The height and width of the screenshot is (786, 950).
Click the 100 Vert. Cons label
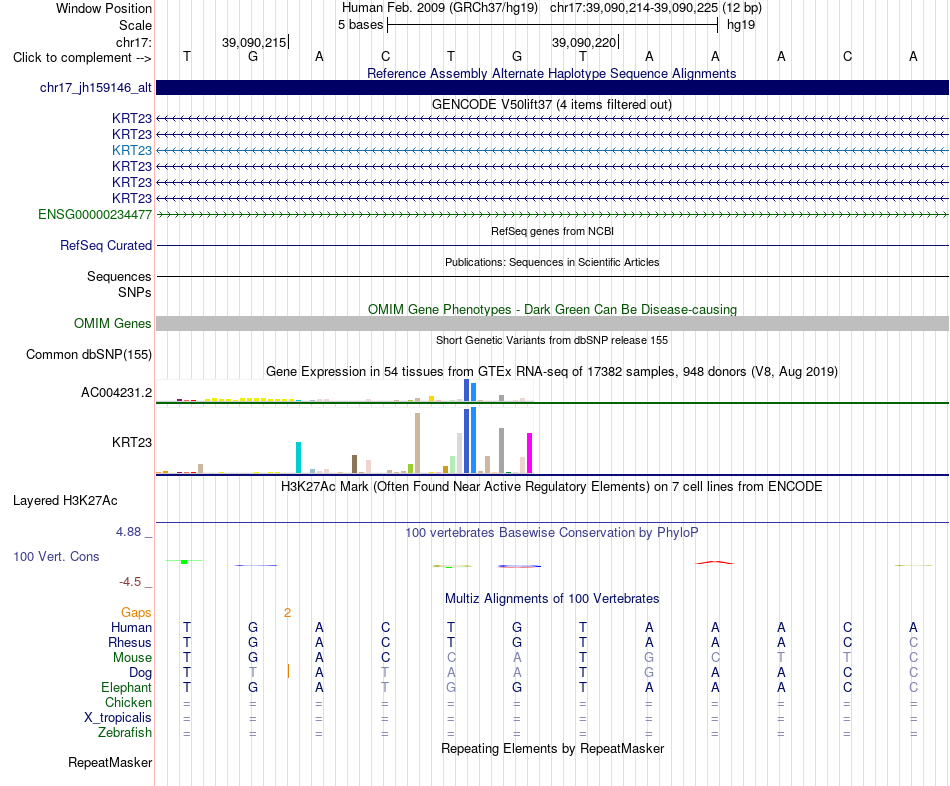click(x=56, y=556)
